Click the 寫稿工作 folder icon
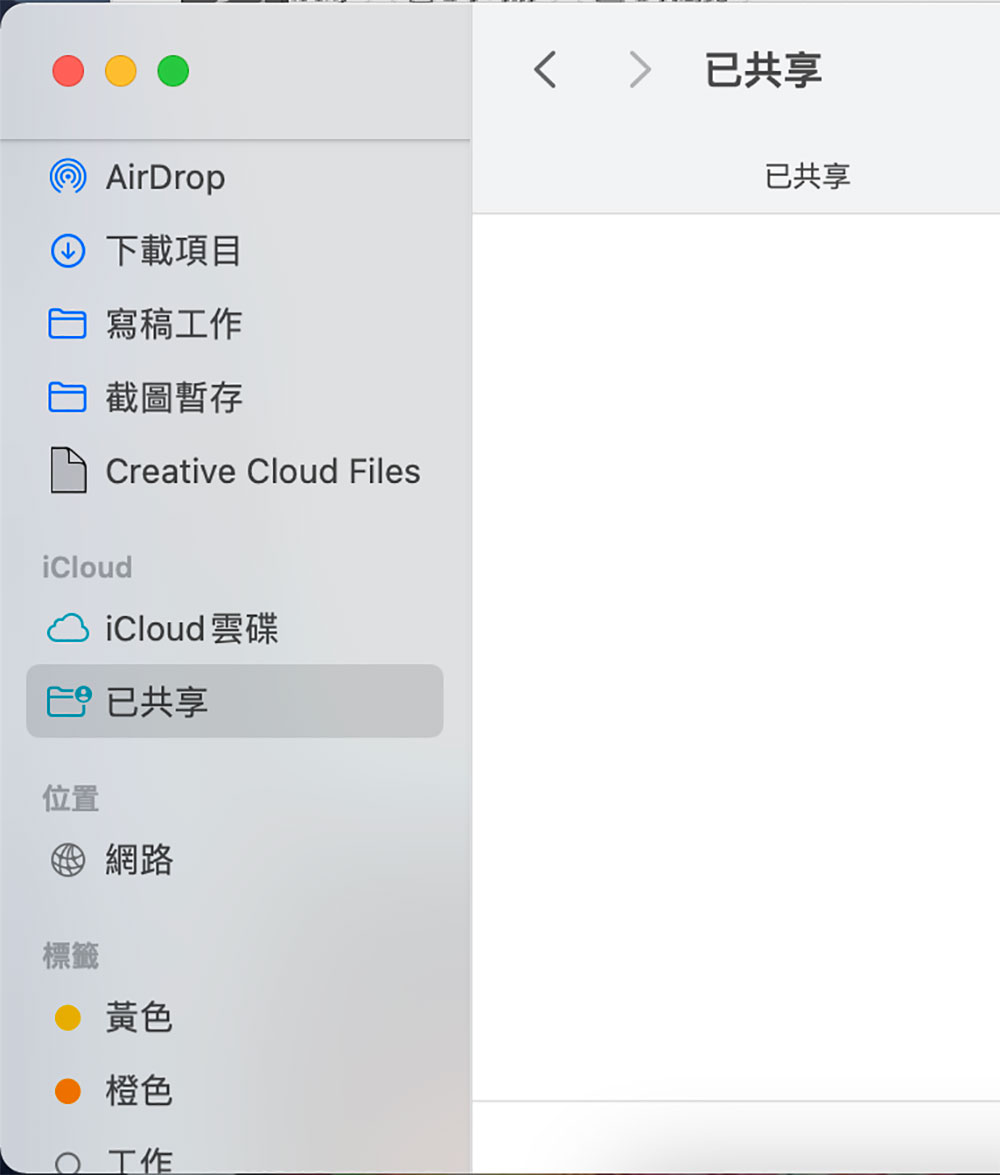1000x1175 pixels. click(x=67, y=324)
